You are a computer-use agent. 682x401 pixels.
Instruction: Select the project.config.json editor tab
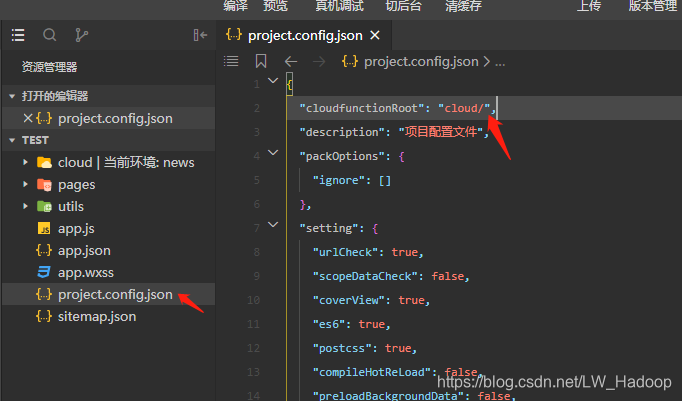(304, 35)
